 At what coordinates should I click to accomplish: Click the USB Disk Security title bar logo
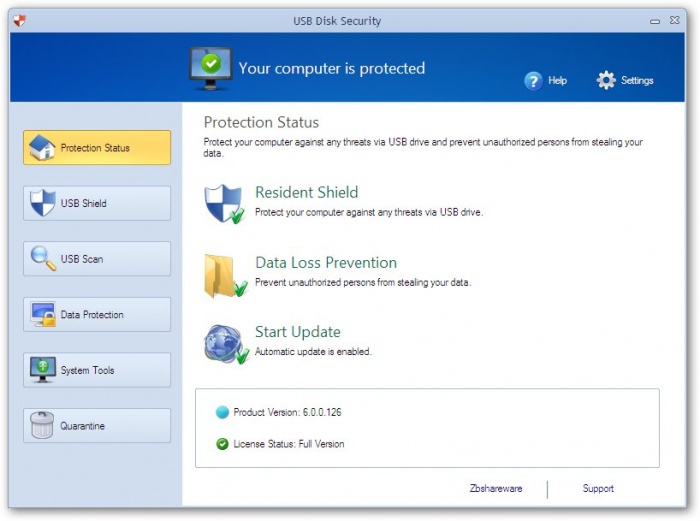tap(19, 21)
